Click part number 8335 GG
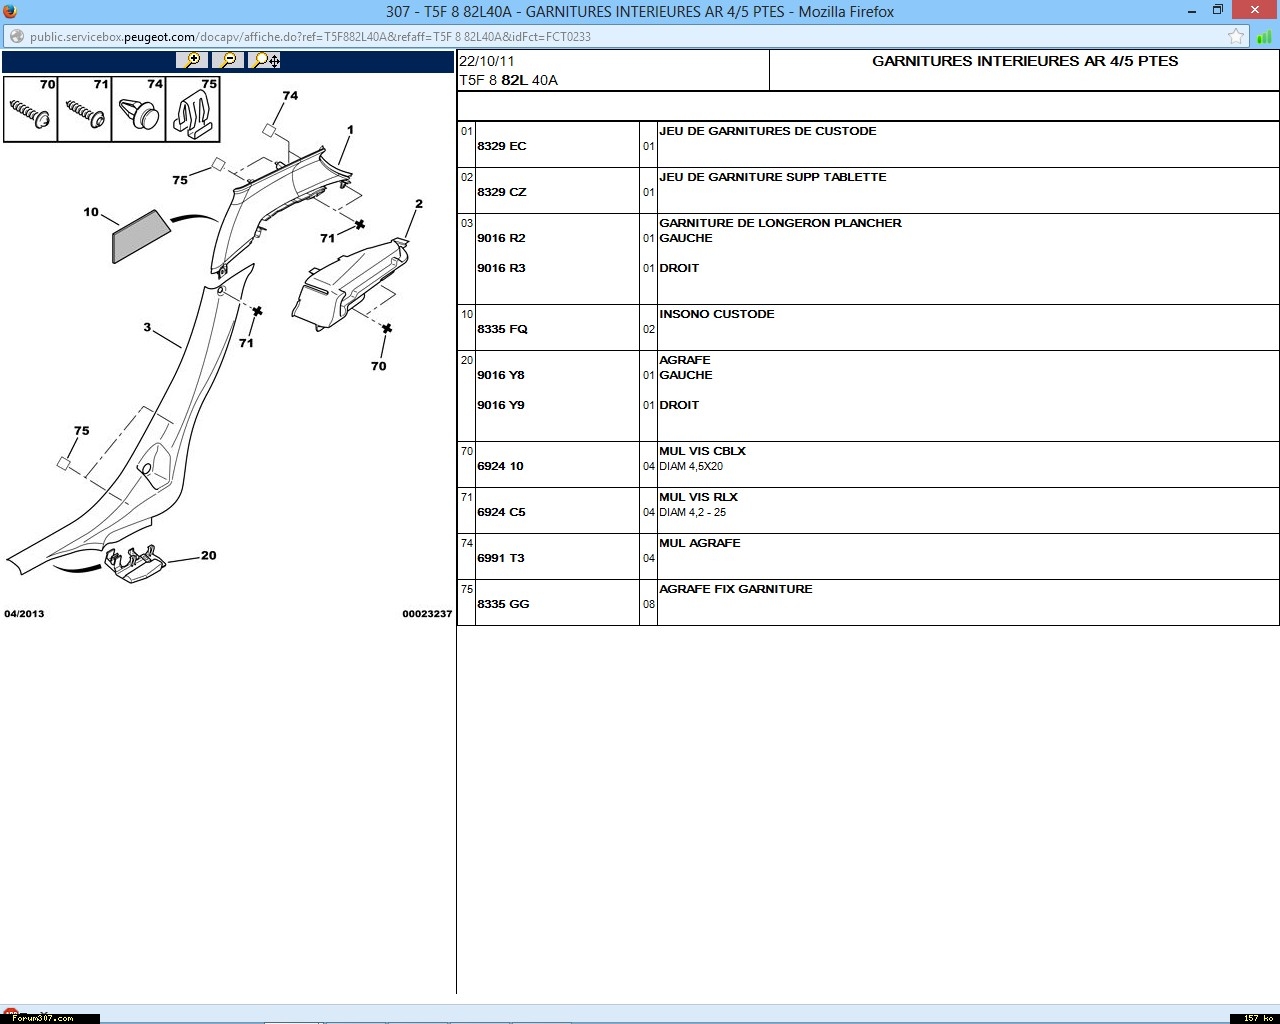1280x1024 pixels. click(x=503, y=604)
